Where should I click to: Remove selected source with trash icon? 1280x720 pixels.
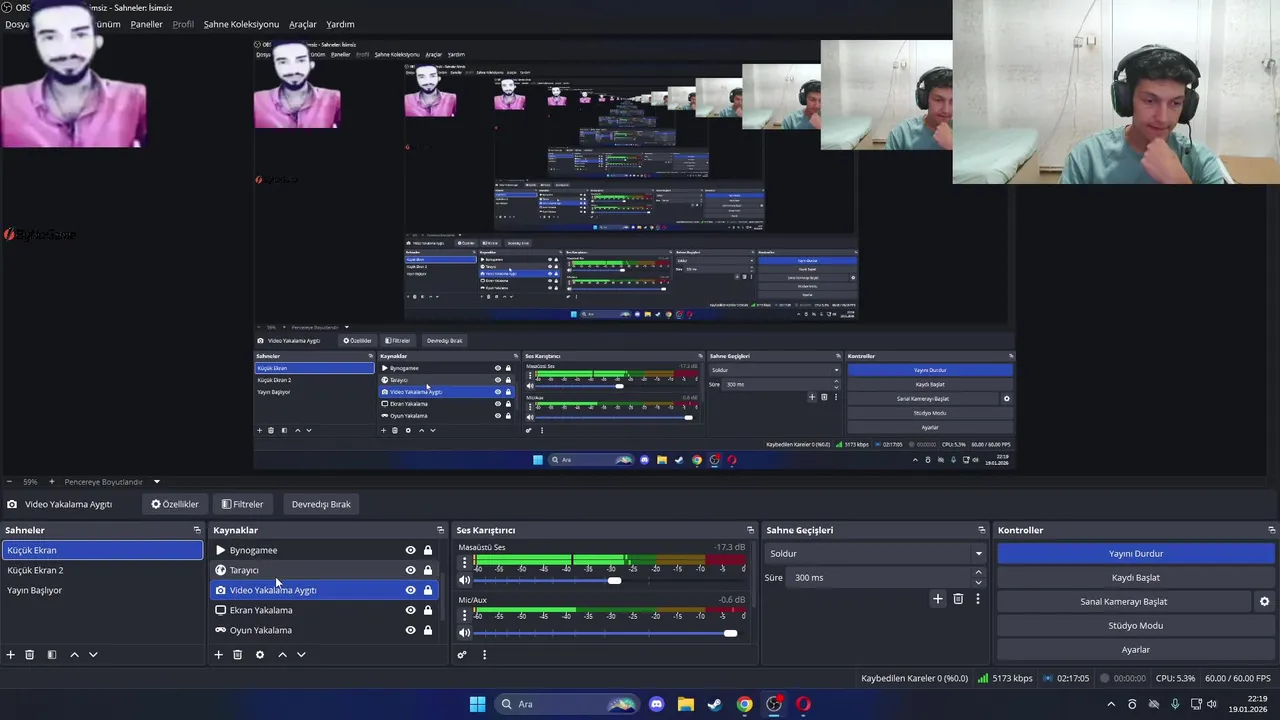coord(237,655)
